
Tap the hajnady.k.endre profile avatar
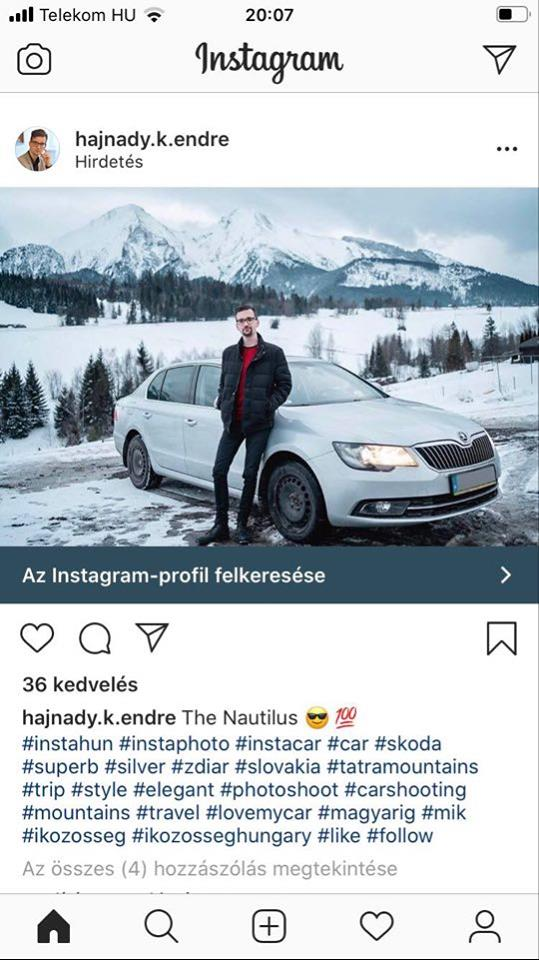[x=37, y=149]
